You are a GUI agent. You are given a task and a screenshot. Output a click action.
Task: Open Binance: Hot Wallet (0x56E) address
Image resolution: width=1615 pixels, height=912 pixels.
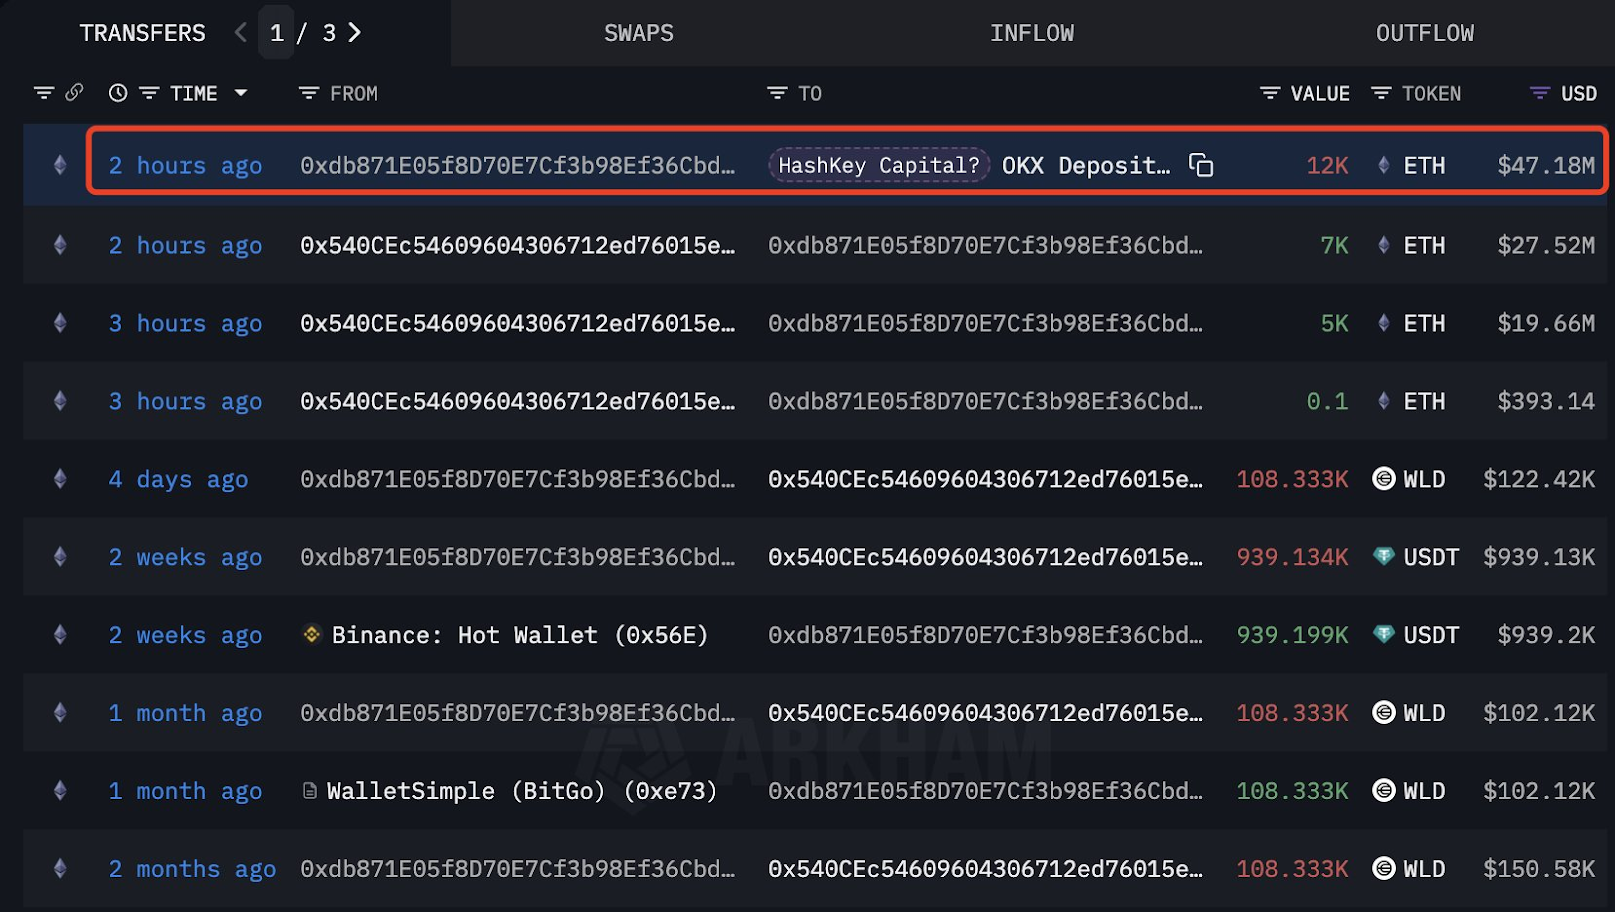click(519, 635)
